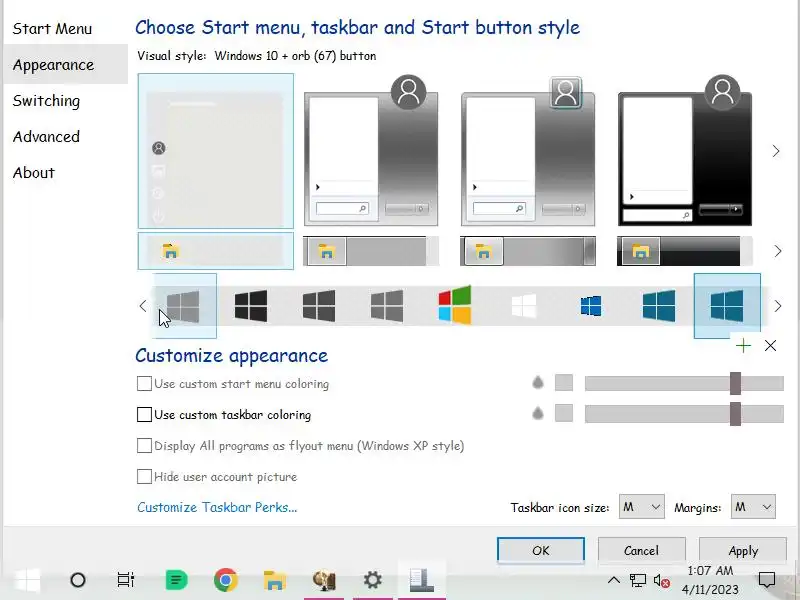Image resolution: width=800 pixels, height=600 pixels.
Task: Open the Margins dropdown
Action: coord(753,507)
